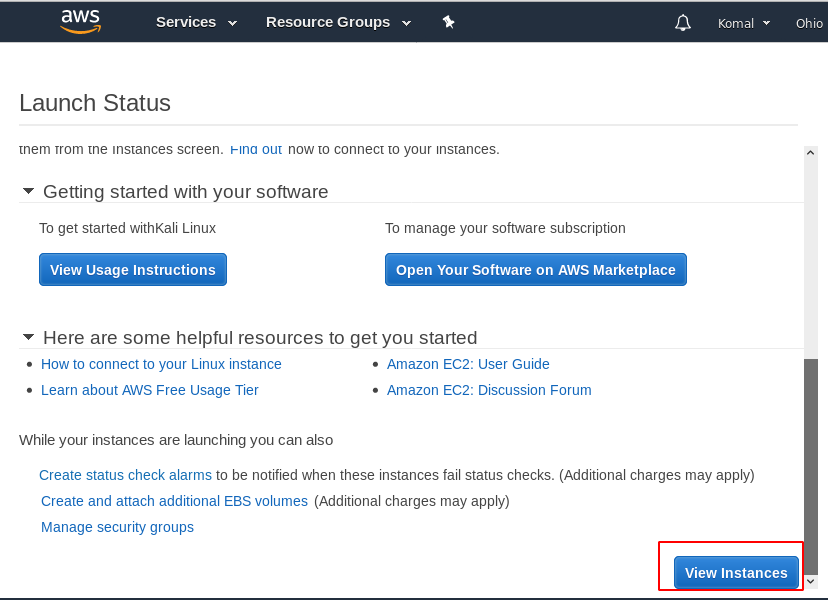Collapse the Getting started with your software section
The height and width of the screenshot is (600, 828).
(x=28, y=191)
